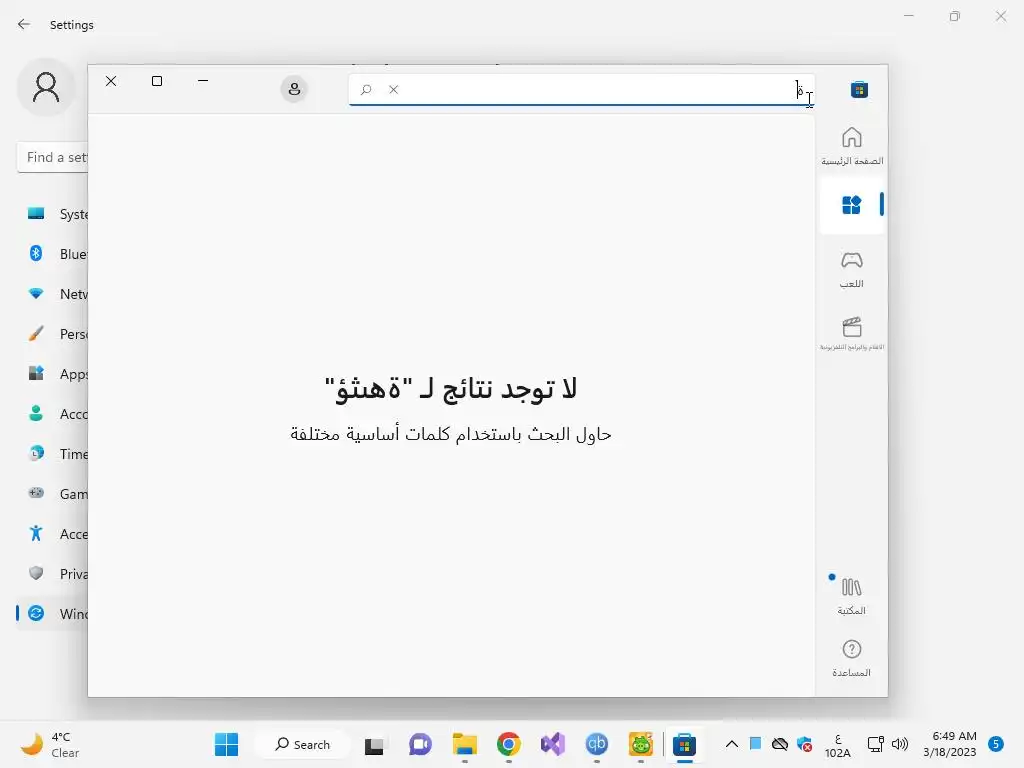Image resolution: width=1024 pixels, height=768 pixels.
Task: Open the Windows Start menu
Action: click(227, 744)
